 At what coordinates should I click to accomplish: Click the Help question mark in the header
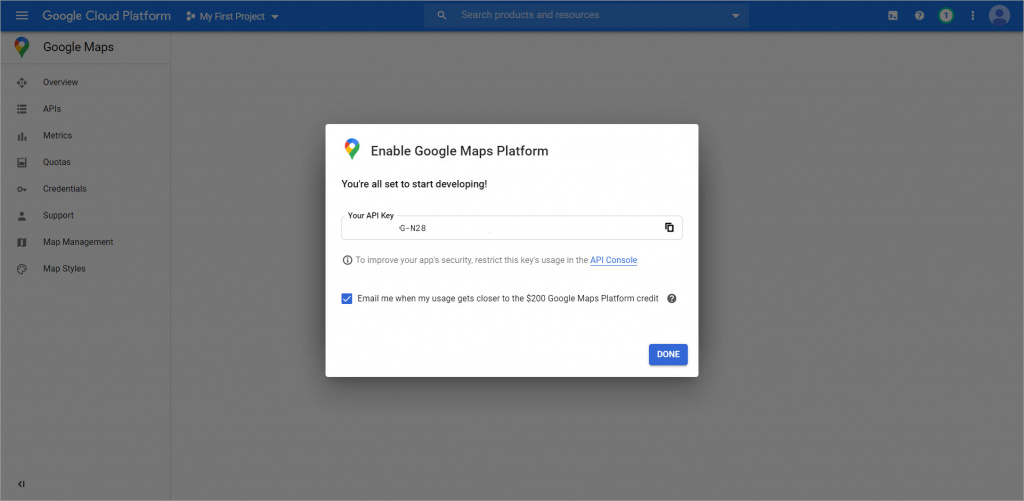tap(919, 16)
